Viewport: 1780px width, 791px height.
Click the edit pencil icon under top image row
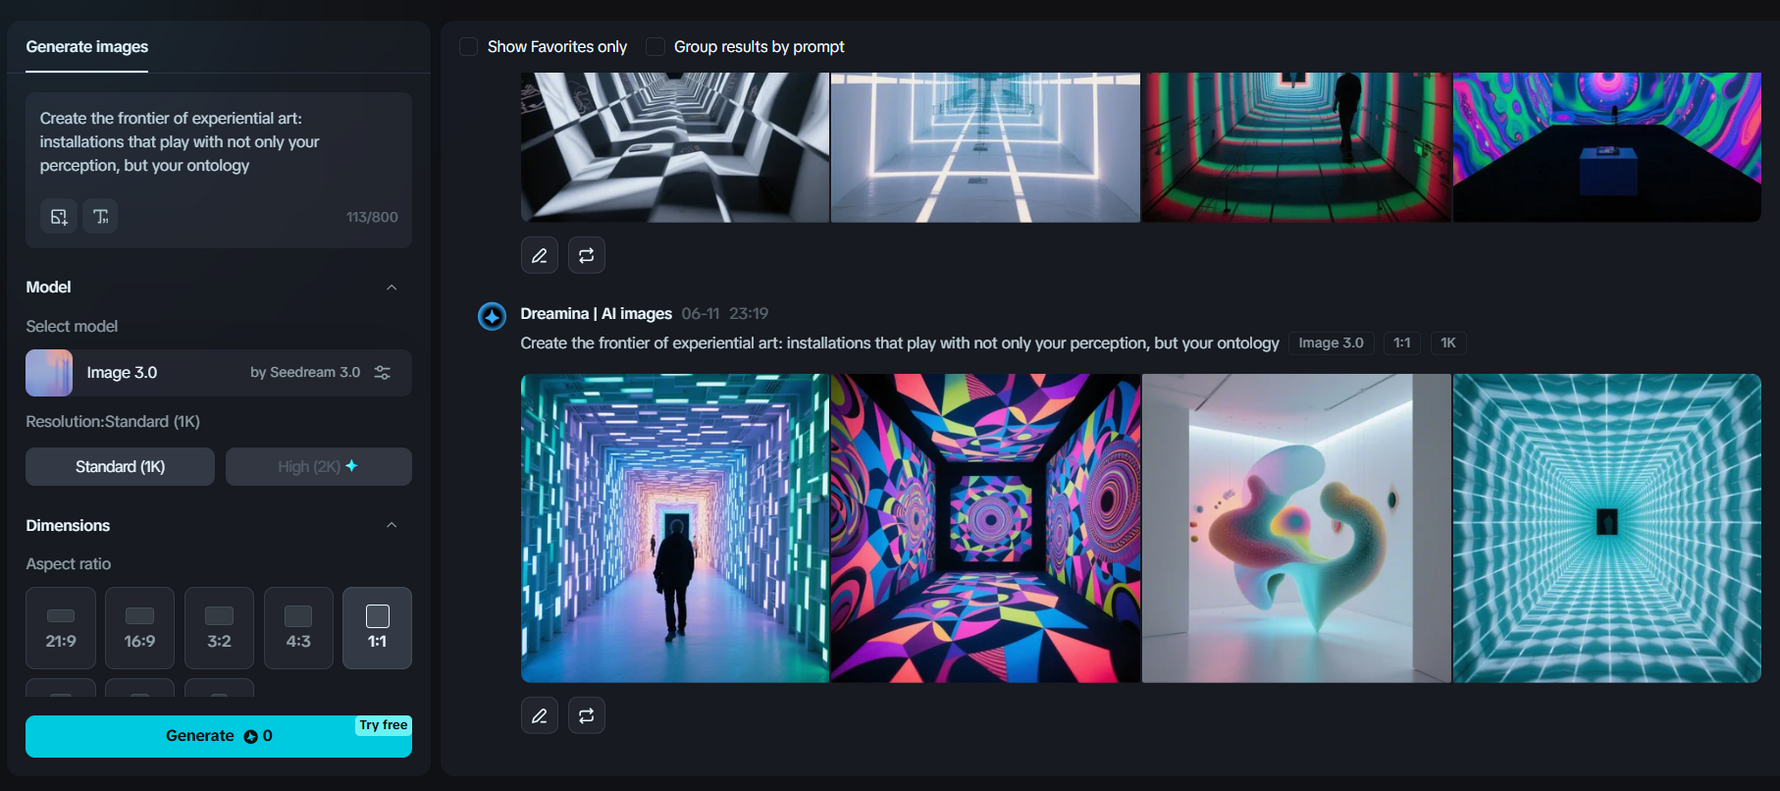click(540, 256)
